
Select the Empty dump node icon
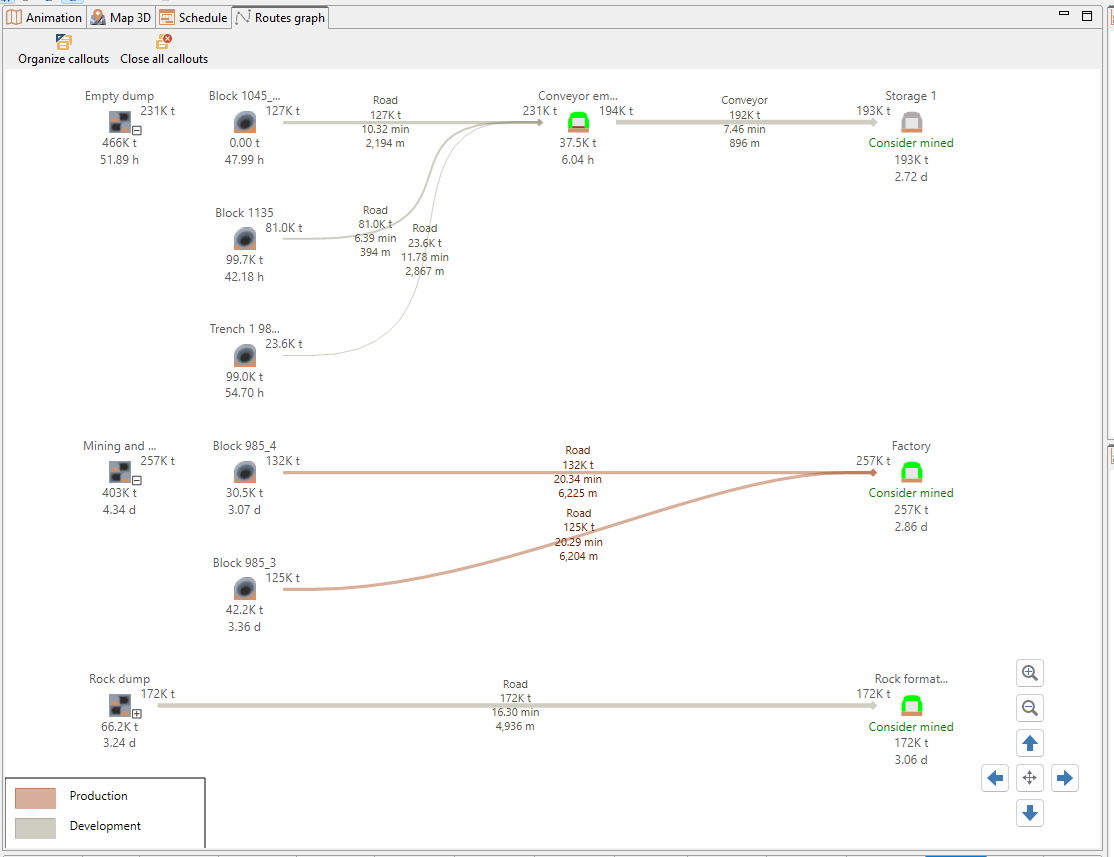coord(119,122)
